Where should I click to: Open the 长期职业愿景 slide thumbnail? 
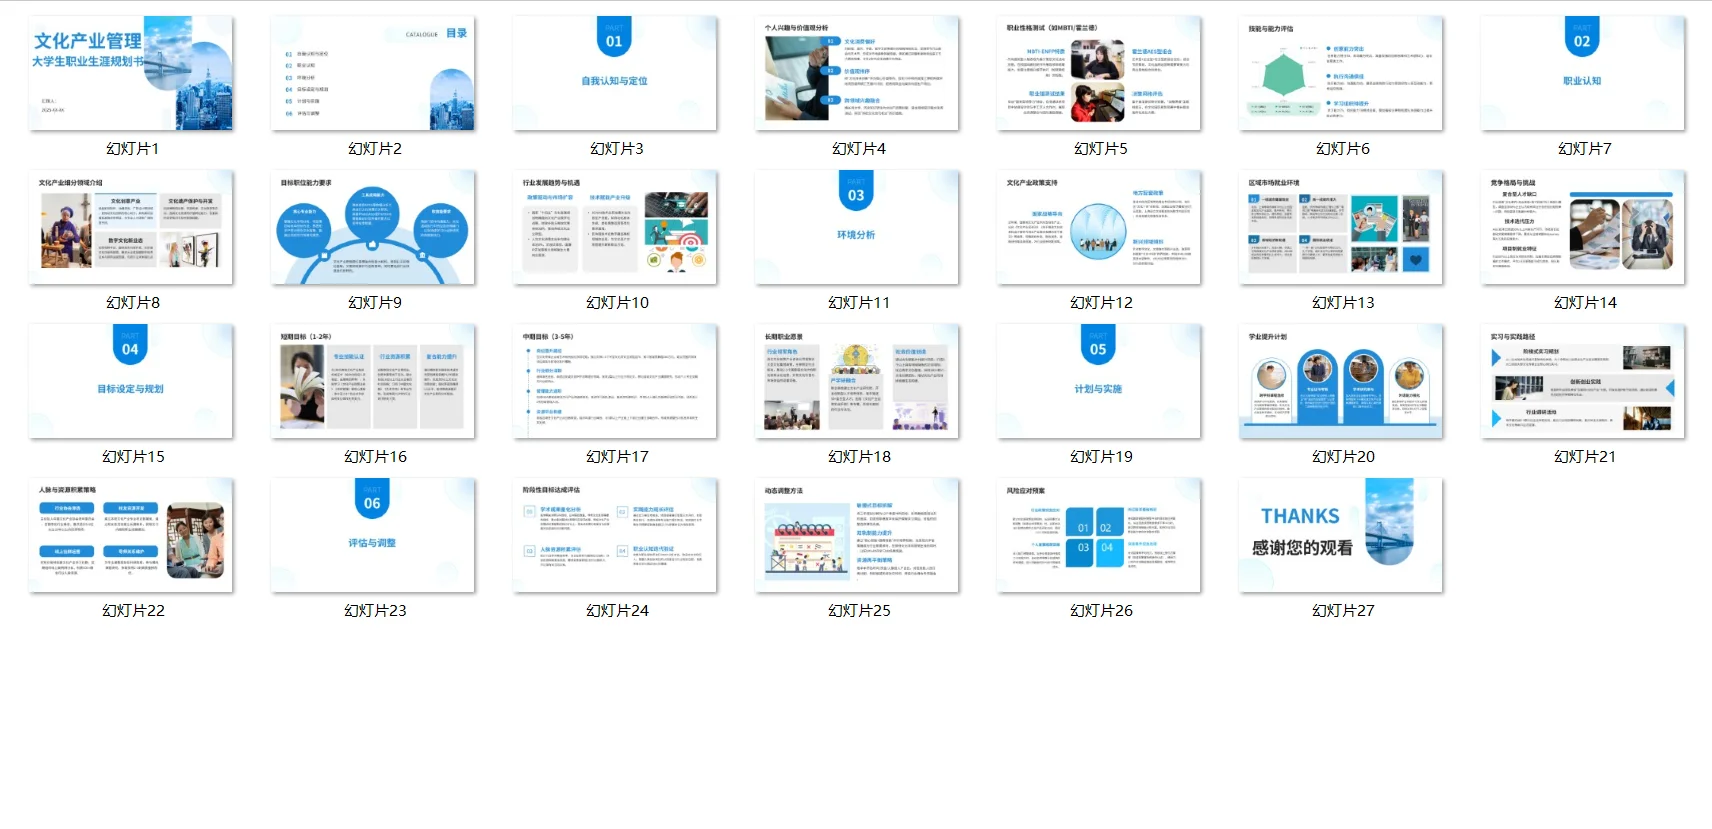(x=857, y=381)
